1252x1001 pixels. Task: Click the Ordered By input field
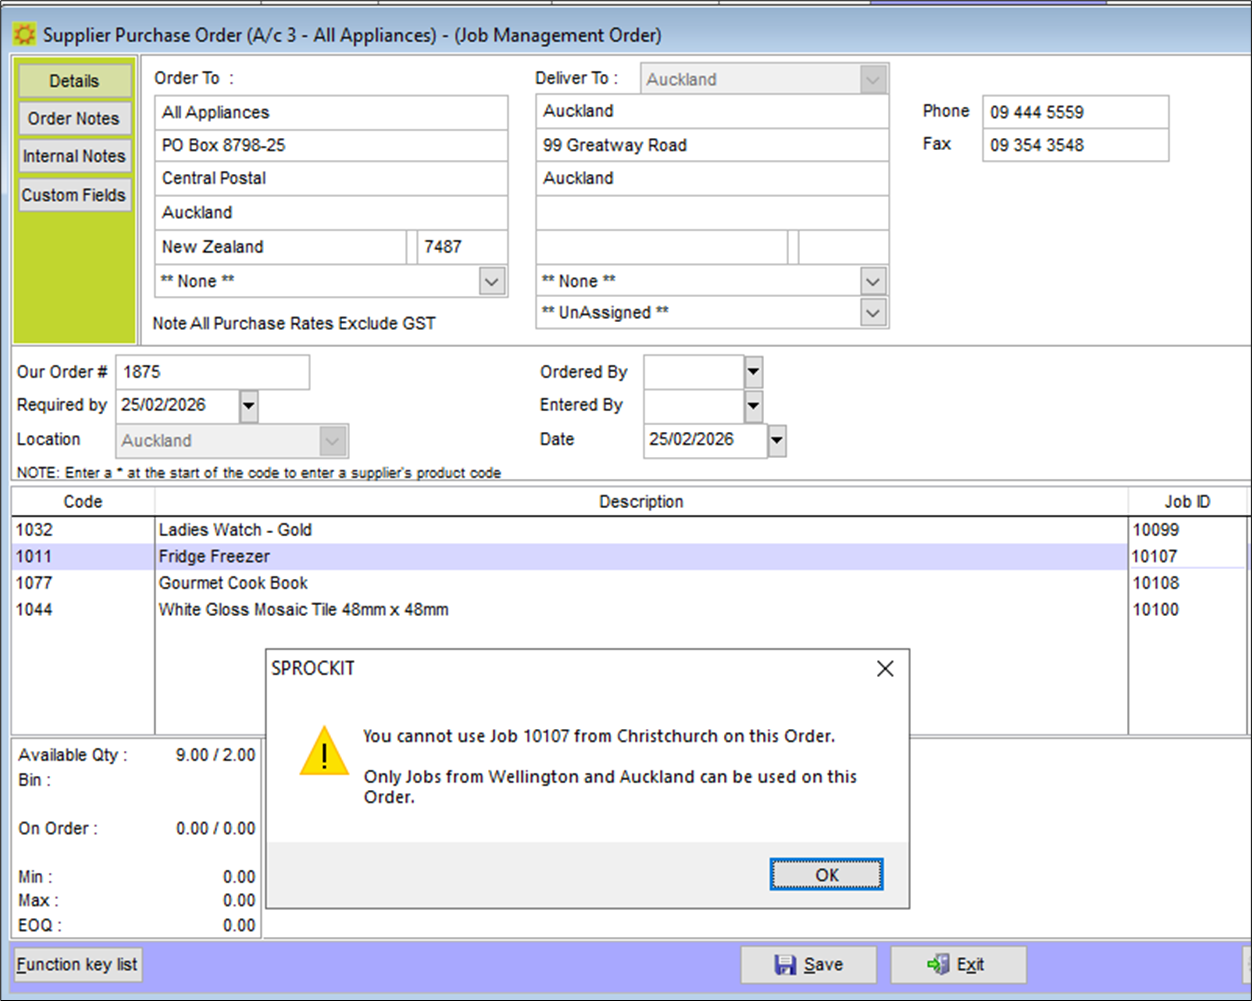point(694,372)
